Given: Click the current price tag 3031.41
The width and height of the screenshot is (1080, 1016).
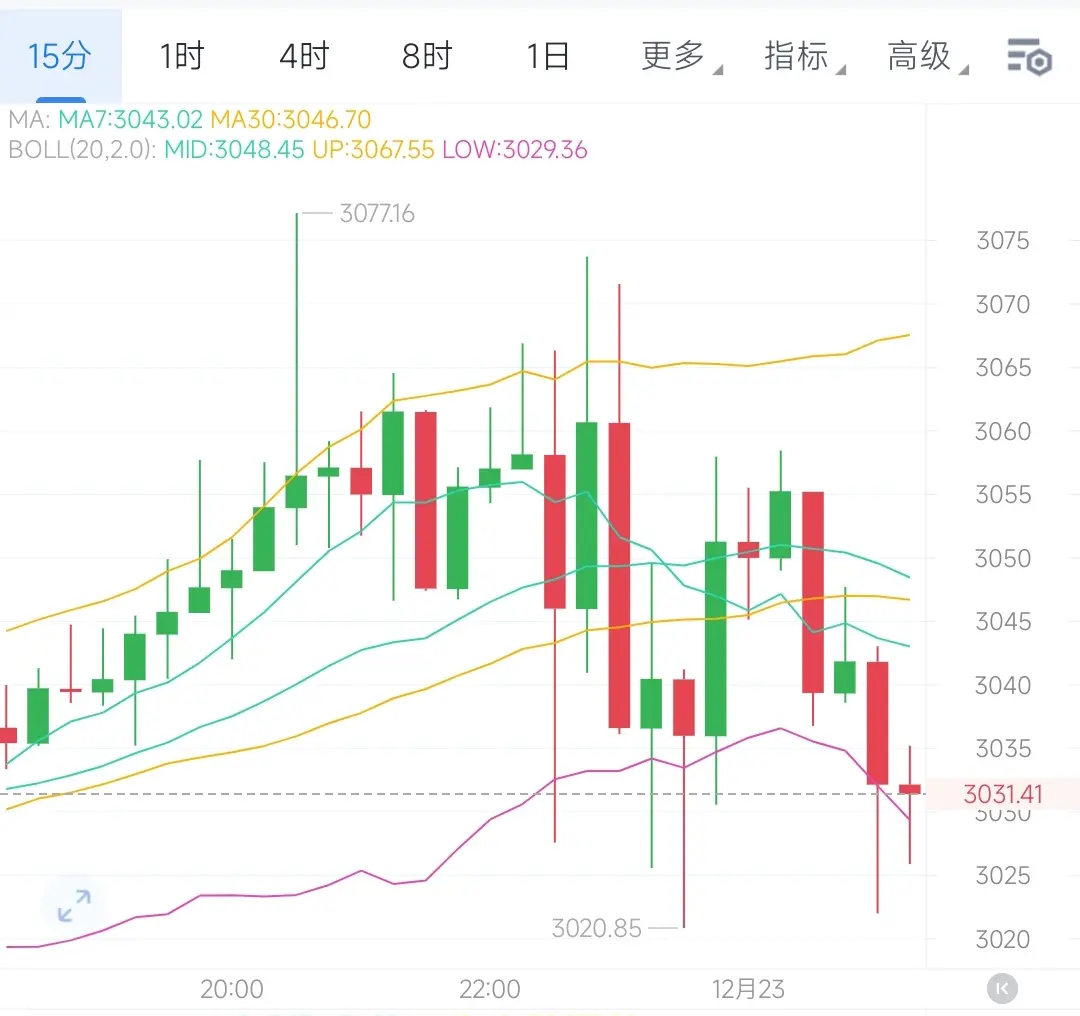Looking at the screenshot, I should coord(1003,794).
